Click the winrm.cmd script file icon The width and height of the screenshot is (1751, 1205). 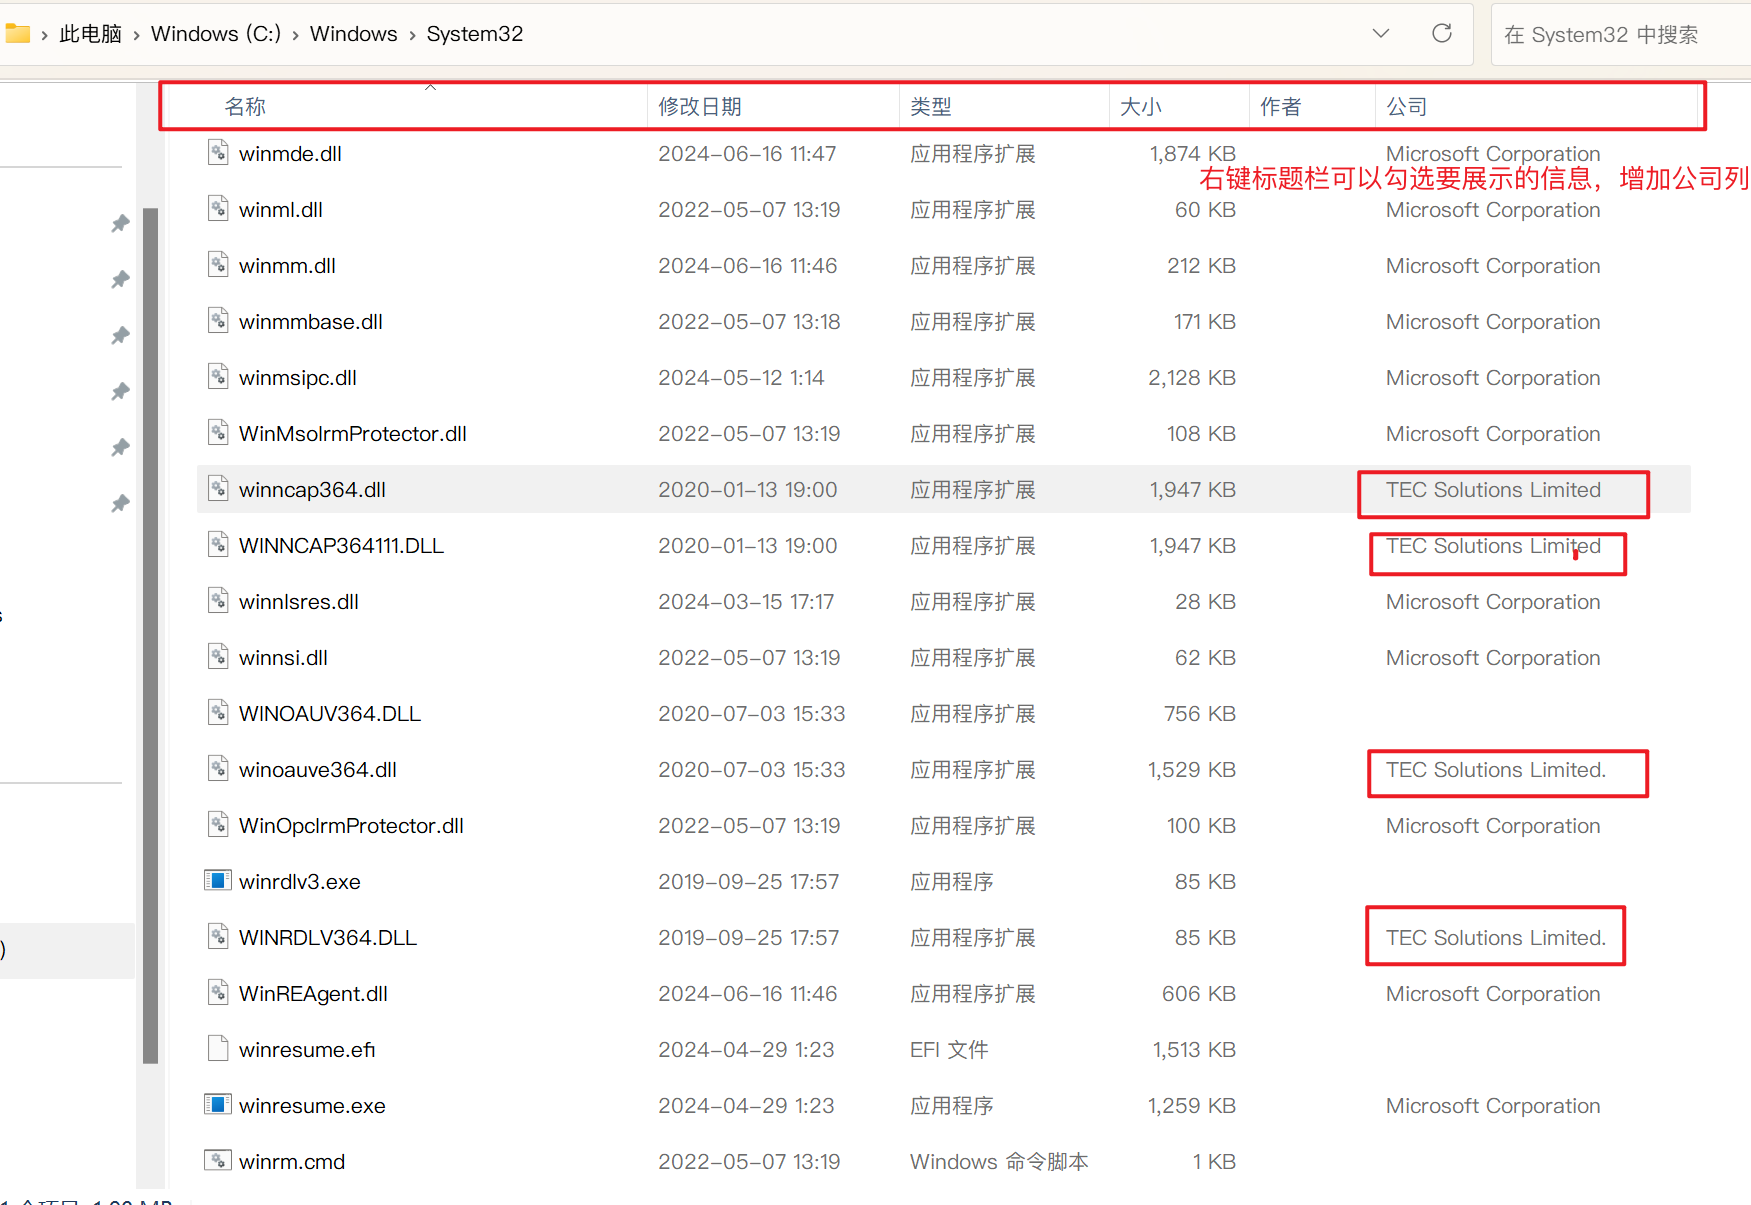[217, 1160]
